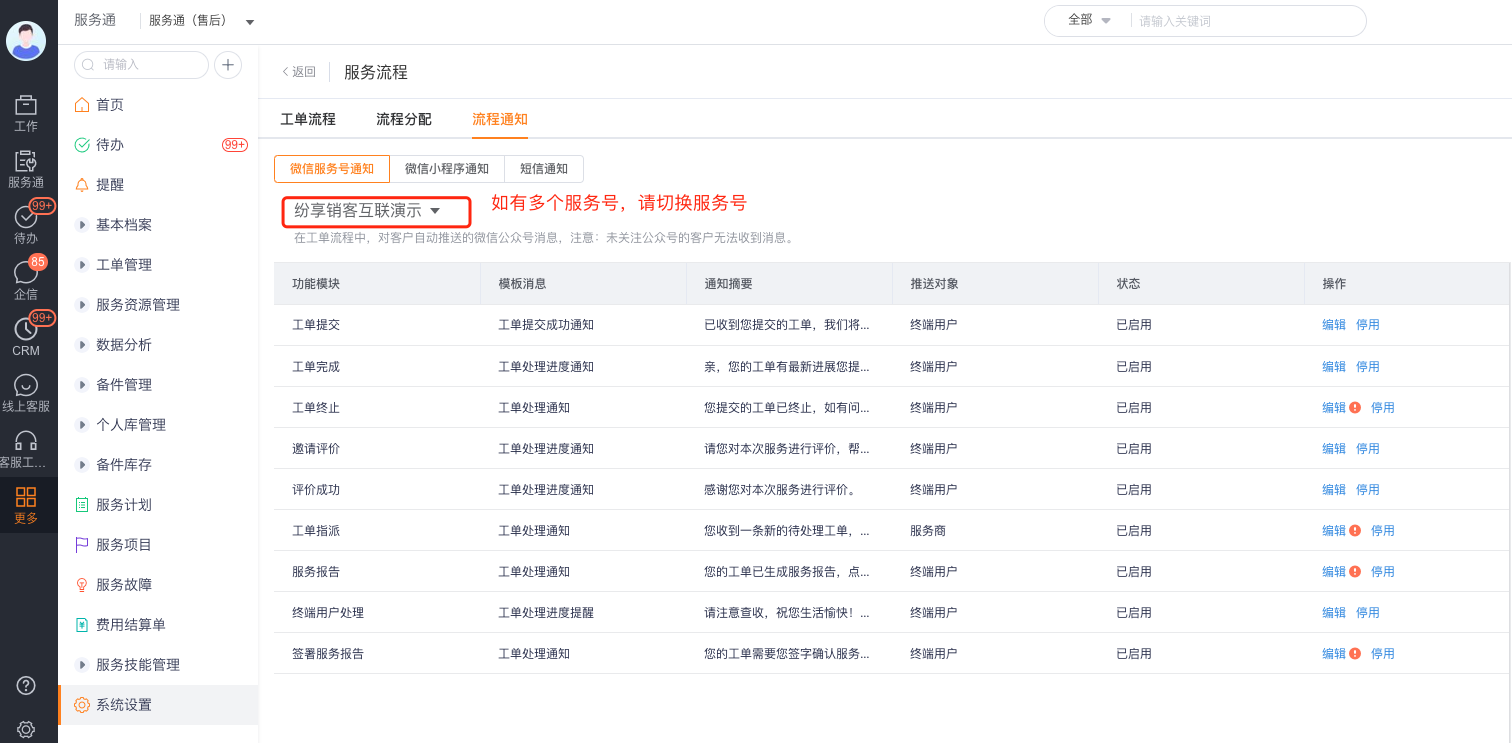The image size is (1512, 743).
Task: Click warning icon in 工单终止 row
Action: pyautogui.click(x=1355, y=408)
